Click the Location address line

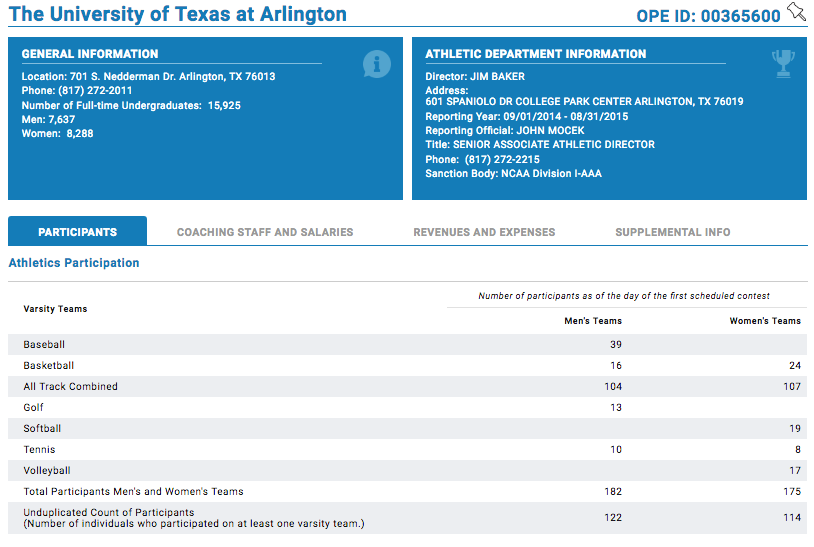tap(148, 76)
